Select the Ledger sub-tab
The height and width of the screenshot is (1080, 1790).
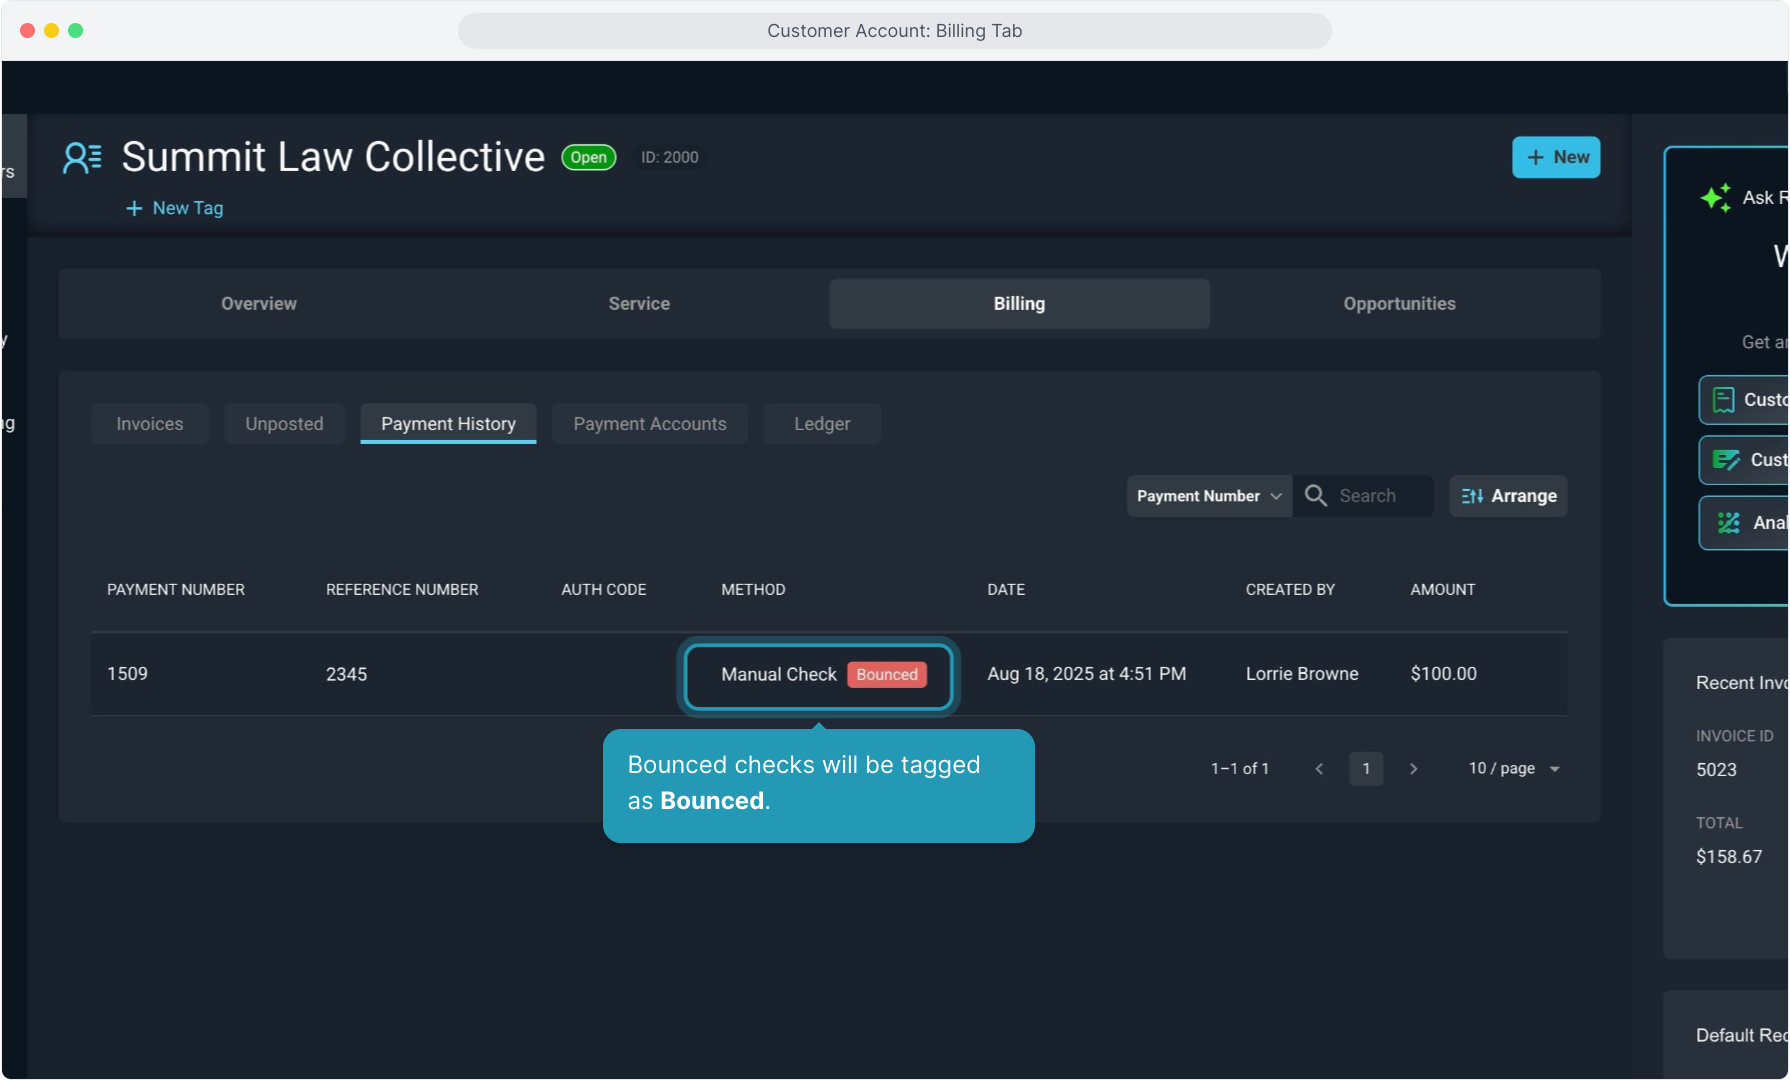pyautogui.click(x=822, y=424)
